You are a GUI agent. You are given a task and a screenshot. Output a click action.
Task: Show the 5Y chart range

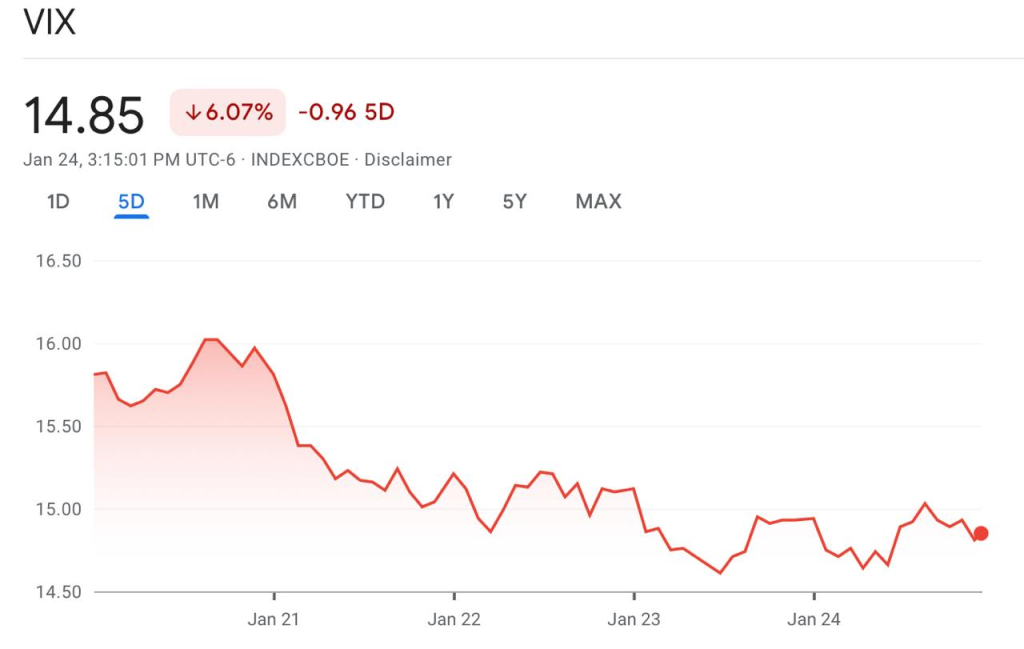coord(514,201)
